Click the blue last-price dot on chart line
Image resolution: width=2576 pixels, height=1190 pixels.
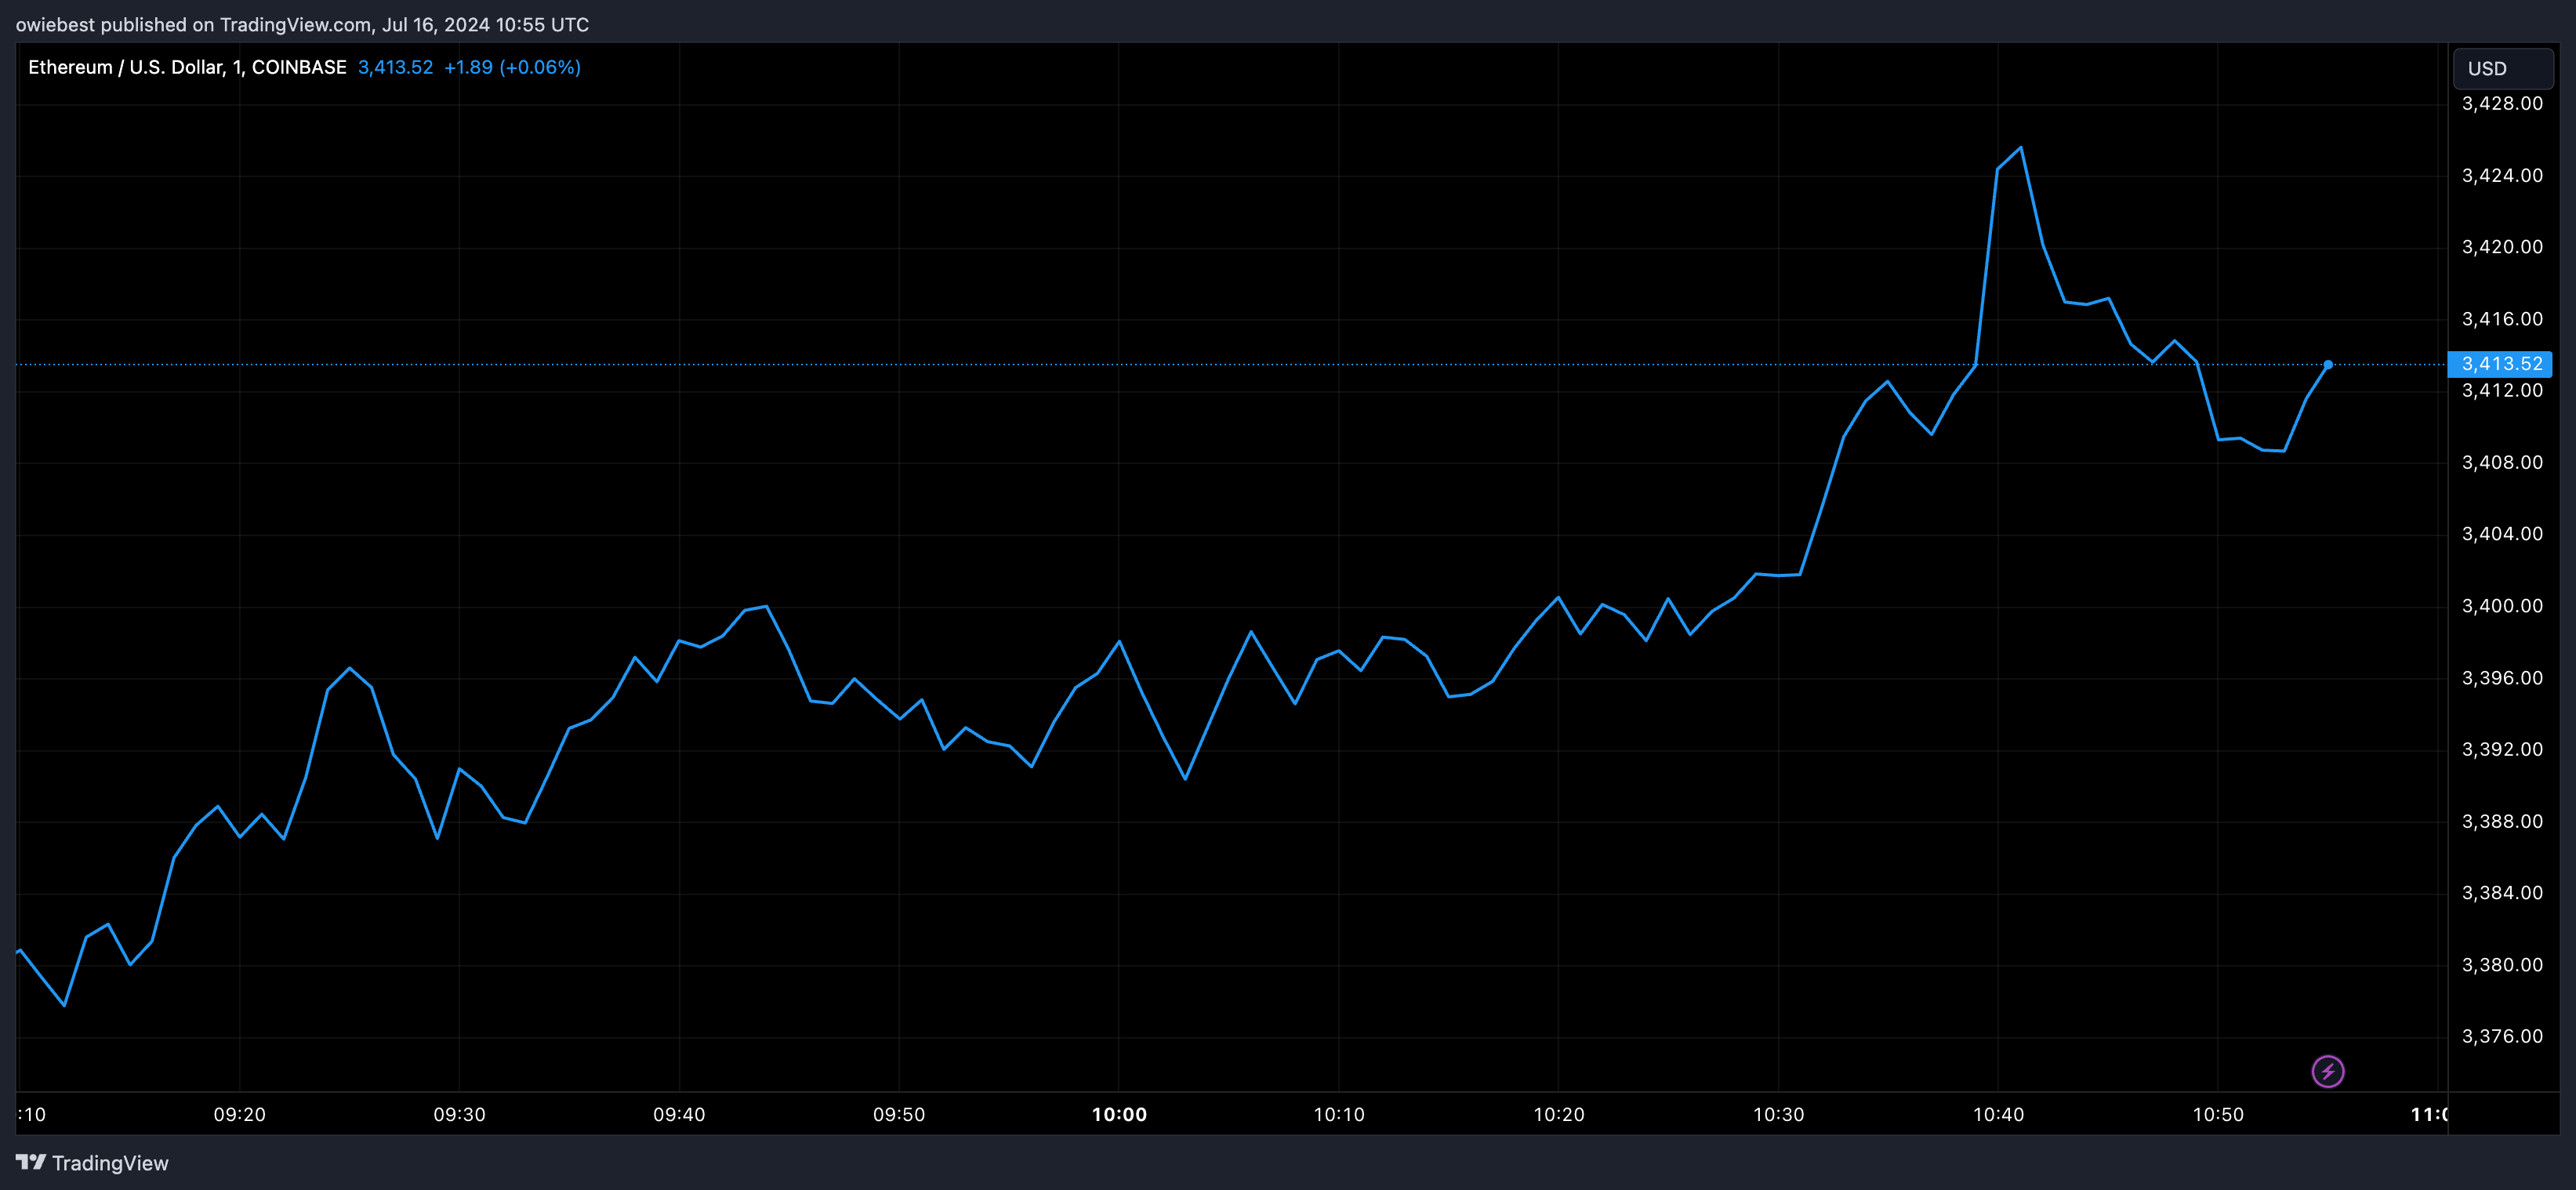pos(2328,365)
